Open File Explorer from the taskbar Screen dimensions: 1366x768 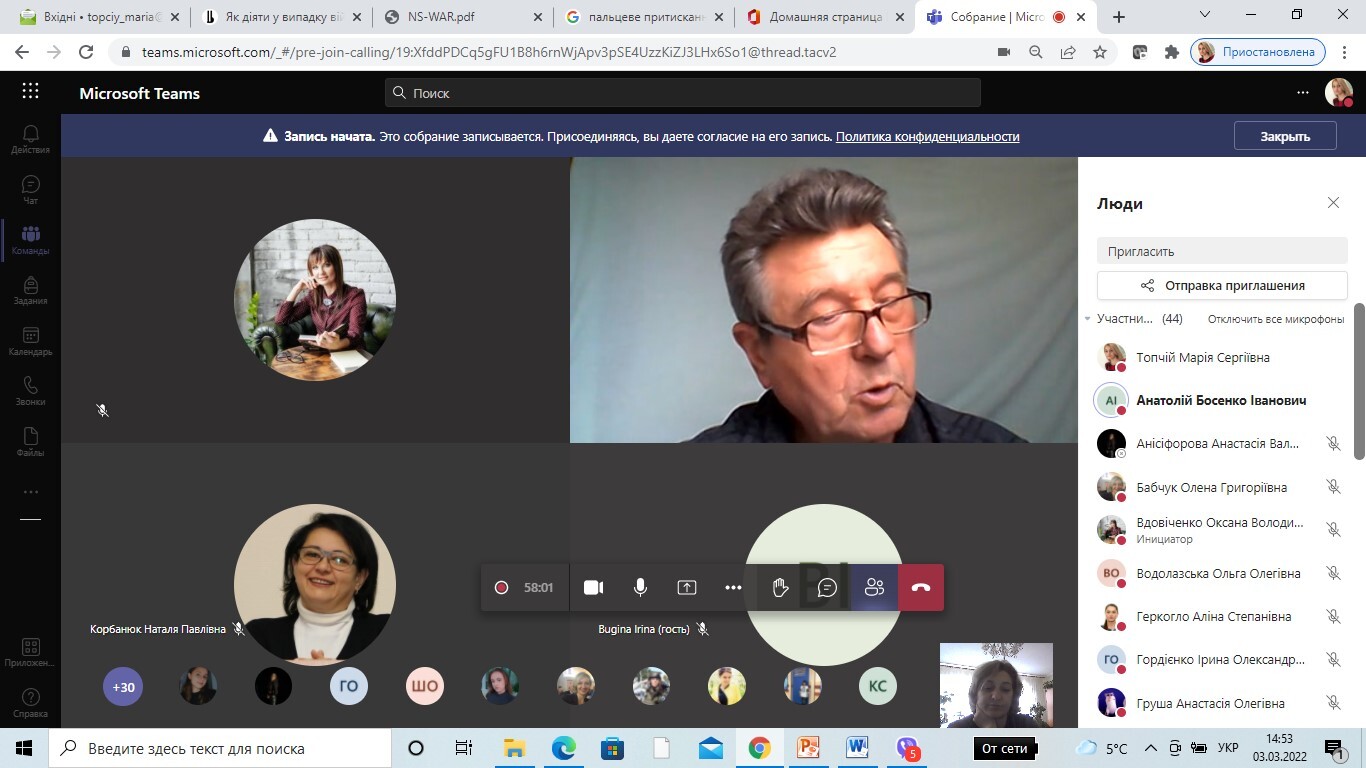pos(515,748)
